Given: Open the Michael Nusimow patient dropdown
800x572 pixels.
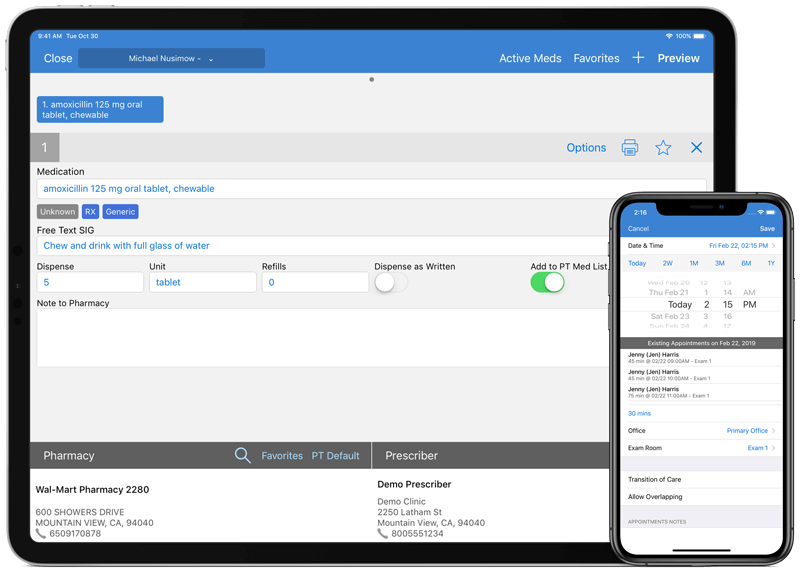Looking at the screenshot, I should (171, 59).
